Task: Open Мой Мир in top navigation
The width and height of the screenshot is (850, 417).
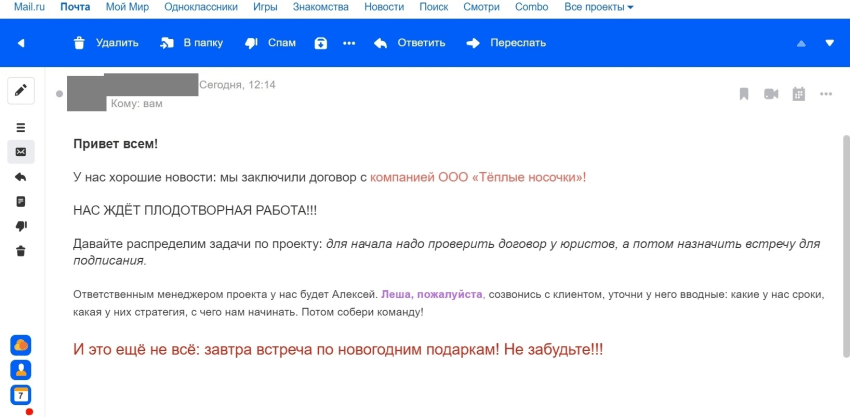Action: pos(127,7)
